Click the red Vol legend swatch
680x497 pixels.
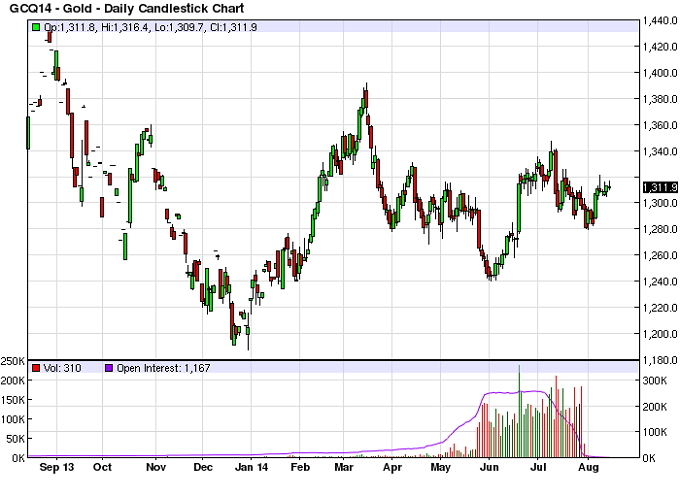36,368
